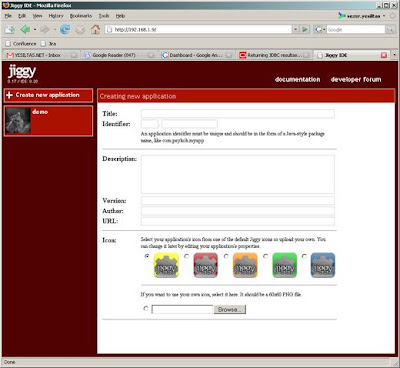Image resolution: width=400 pixels, height=368 pixels.
Task: Choose the yellow icon radio button
Action: (147, 256)
